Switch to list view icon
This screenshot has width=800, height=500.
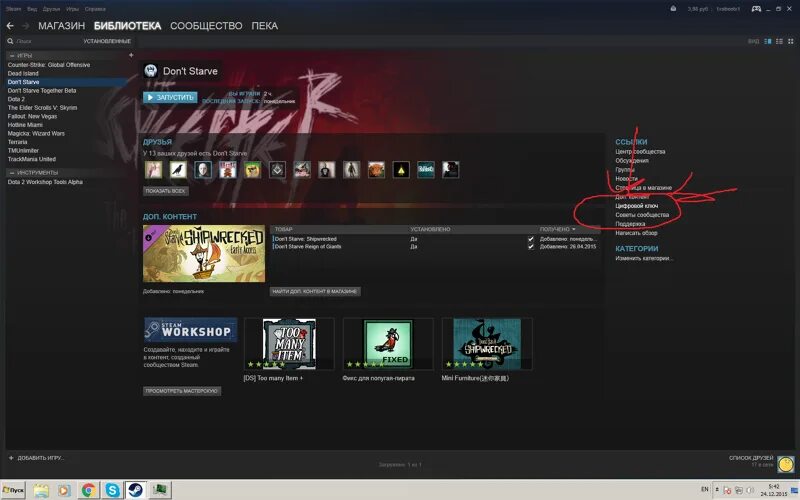tap(780, 41)
